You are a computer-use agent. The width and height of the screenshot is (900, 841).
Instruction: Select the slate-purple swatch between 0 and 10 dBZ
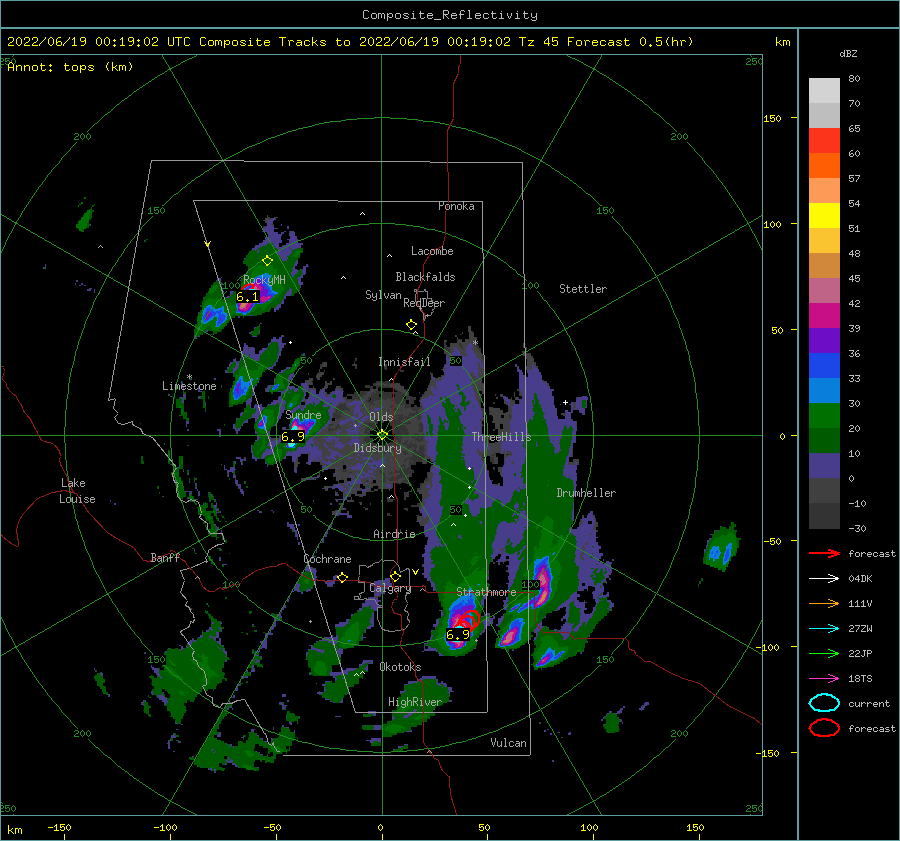824,466
